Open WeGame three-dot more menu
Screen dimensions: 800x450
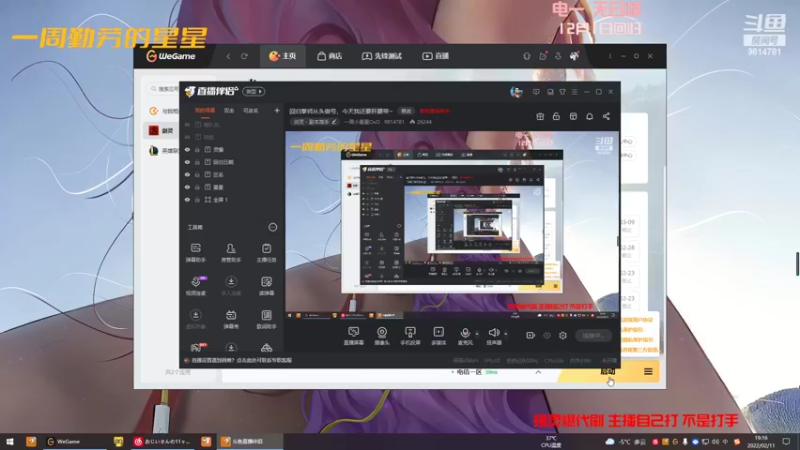click(610, 56)
